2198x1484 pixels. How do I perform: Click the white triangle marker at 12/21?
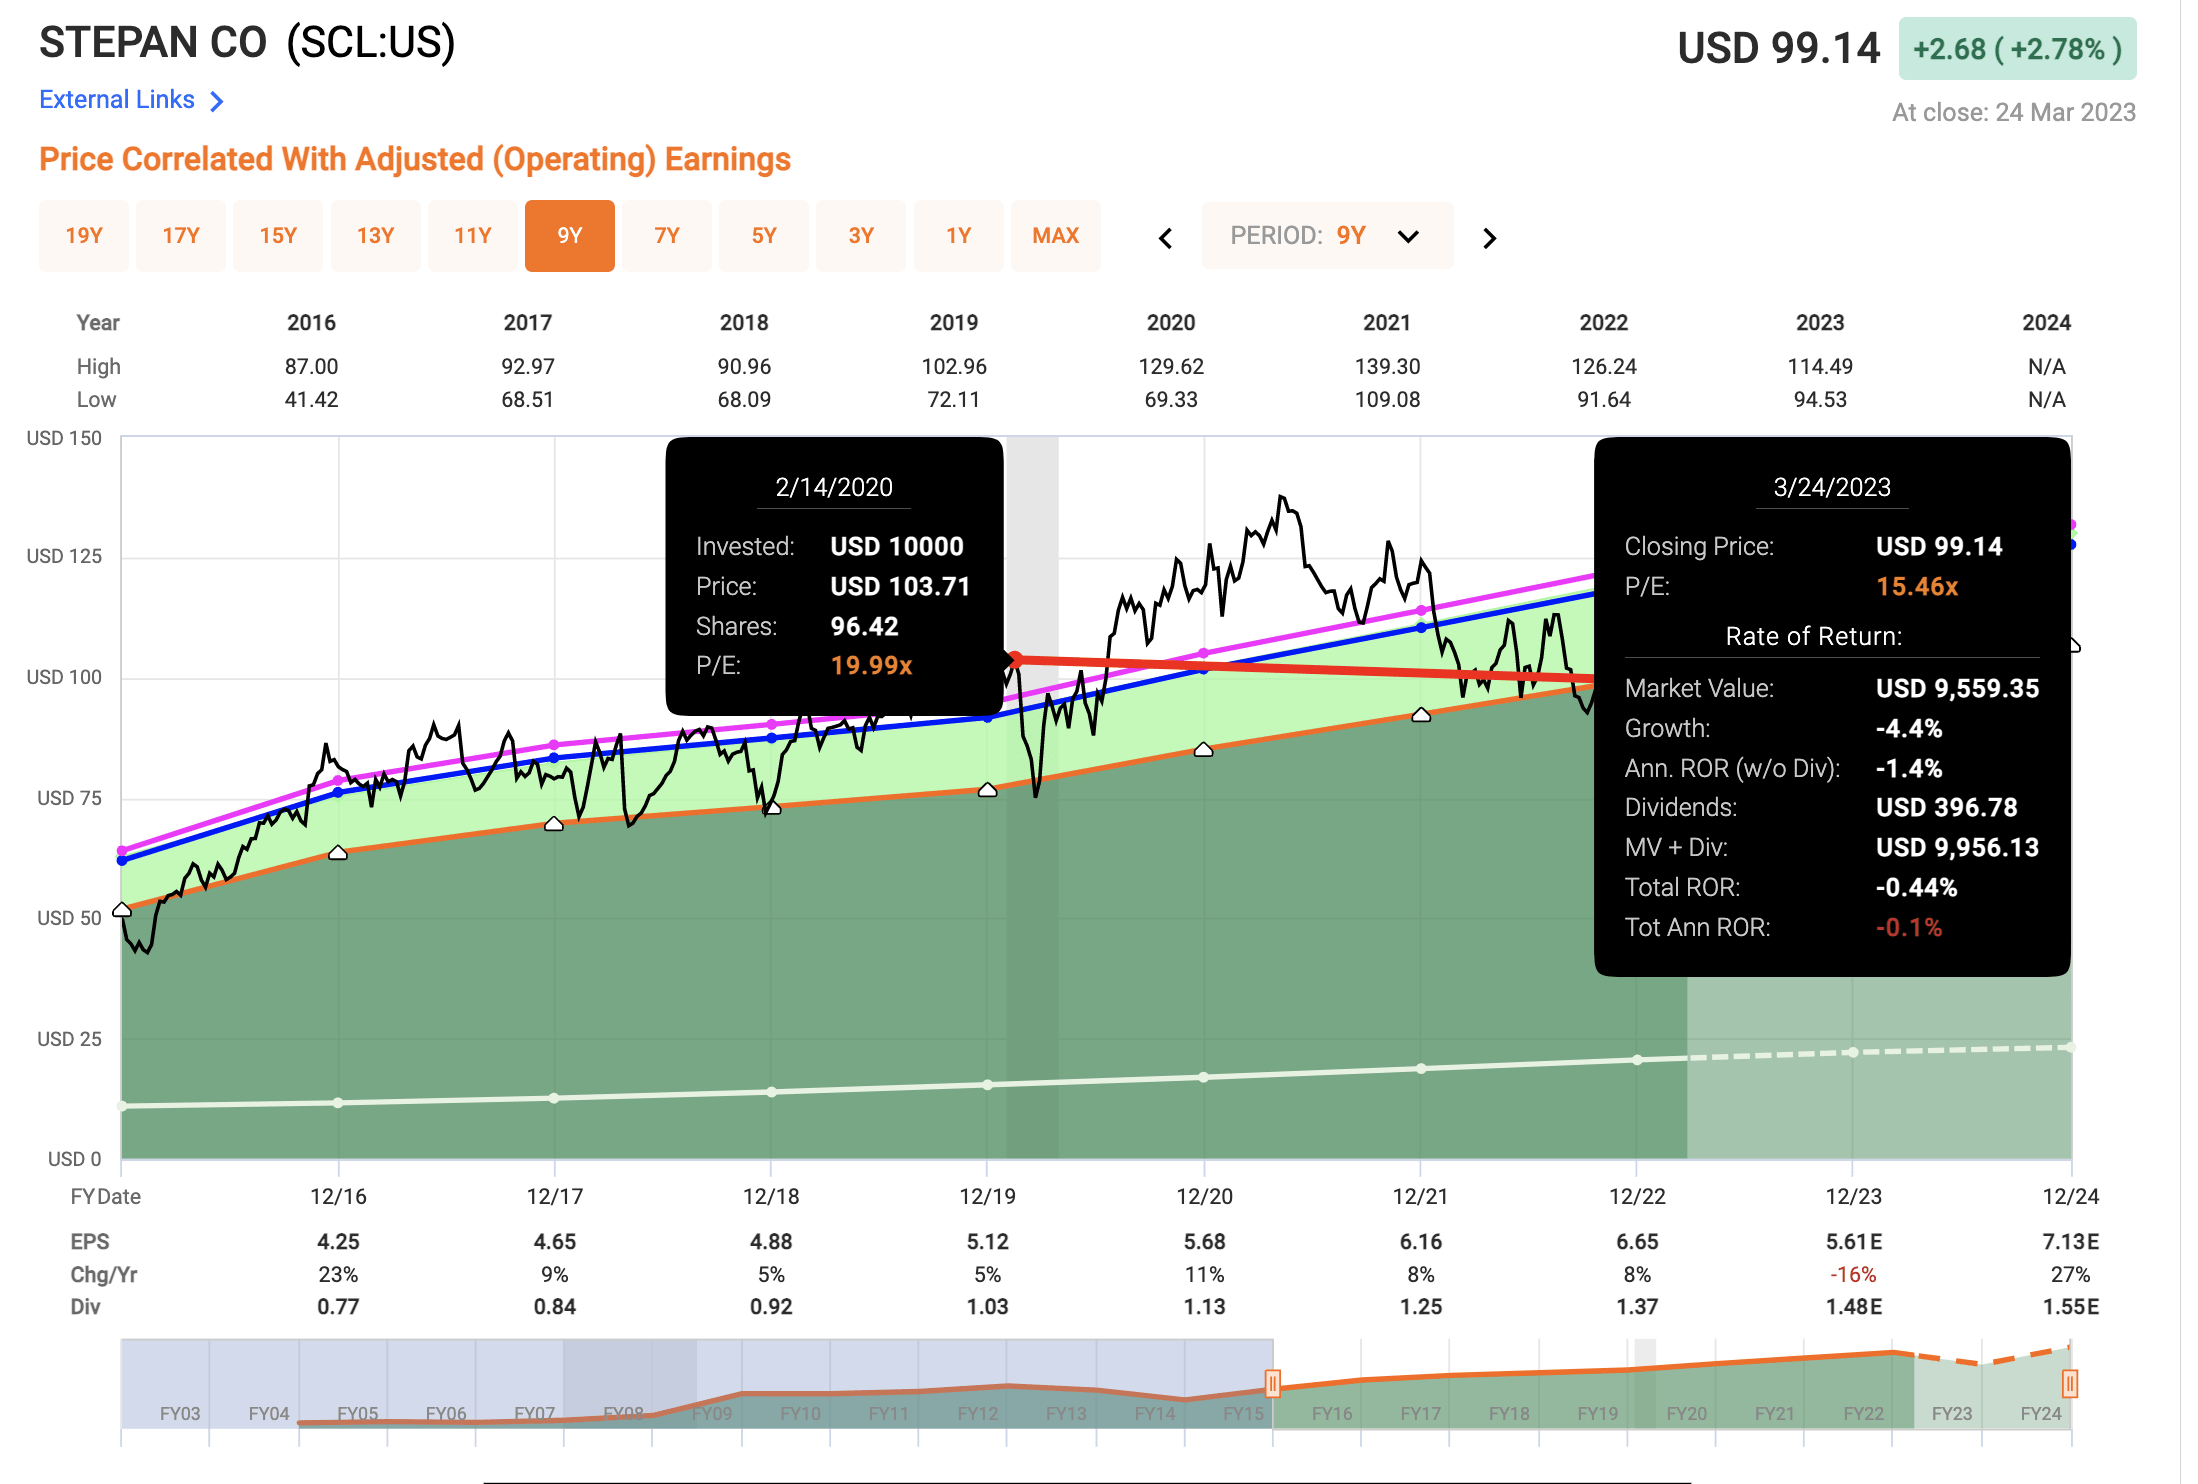point(1421,715)
